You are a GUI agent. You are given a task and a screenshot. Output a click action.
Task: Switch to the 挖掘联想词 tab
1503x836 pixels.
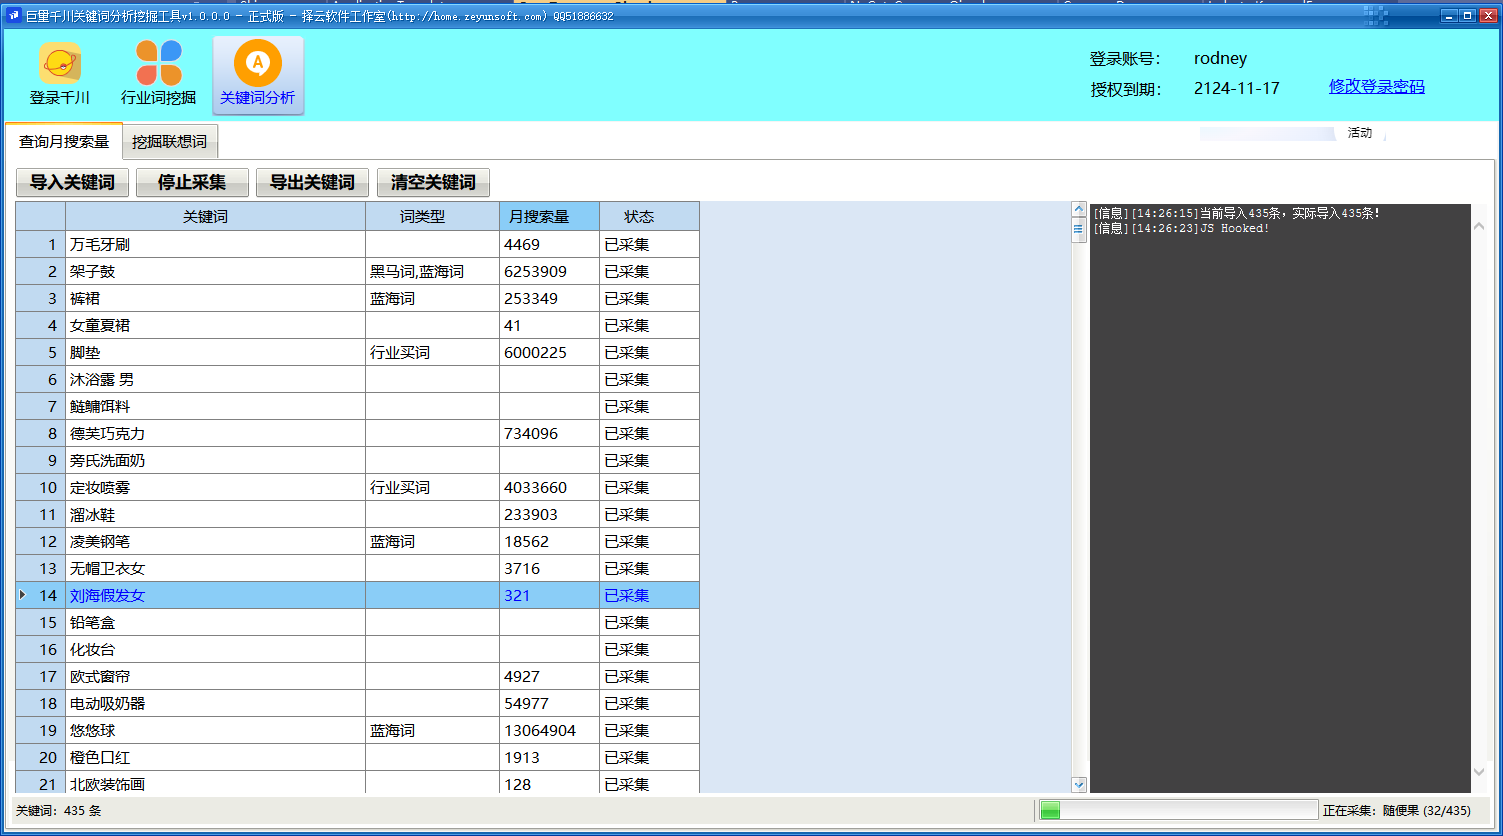(x=169, y=142)
